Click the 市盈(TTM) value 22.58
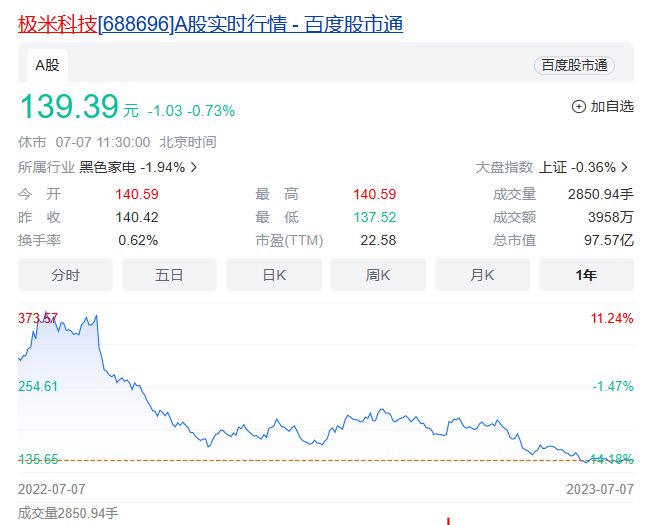This screenshot has width=650, height=525. (378, 241)
